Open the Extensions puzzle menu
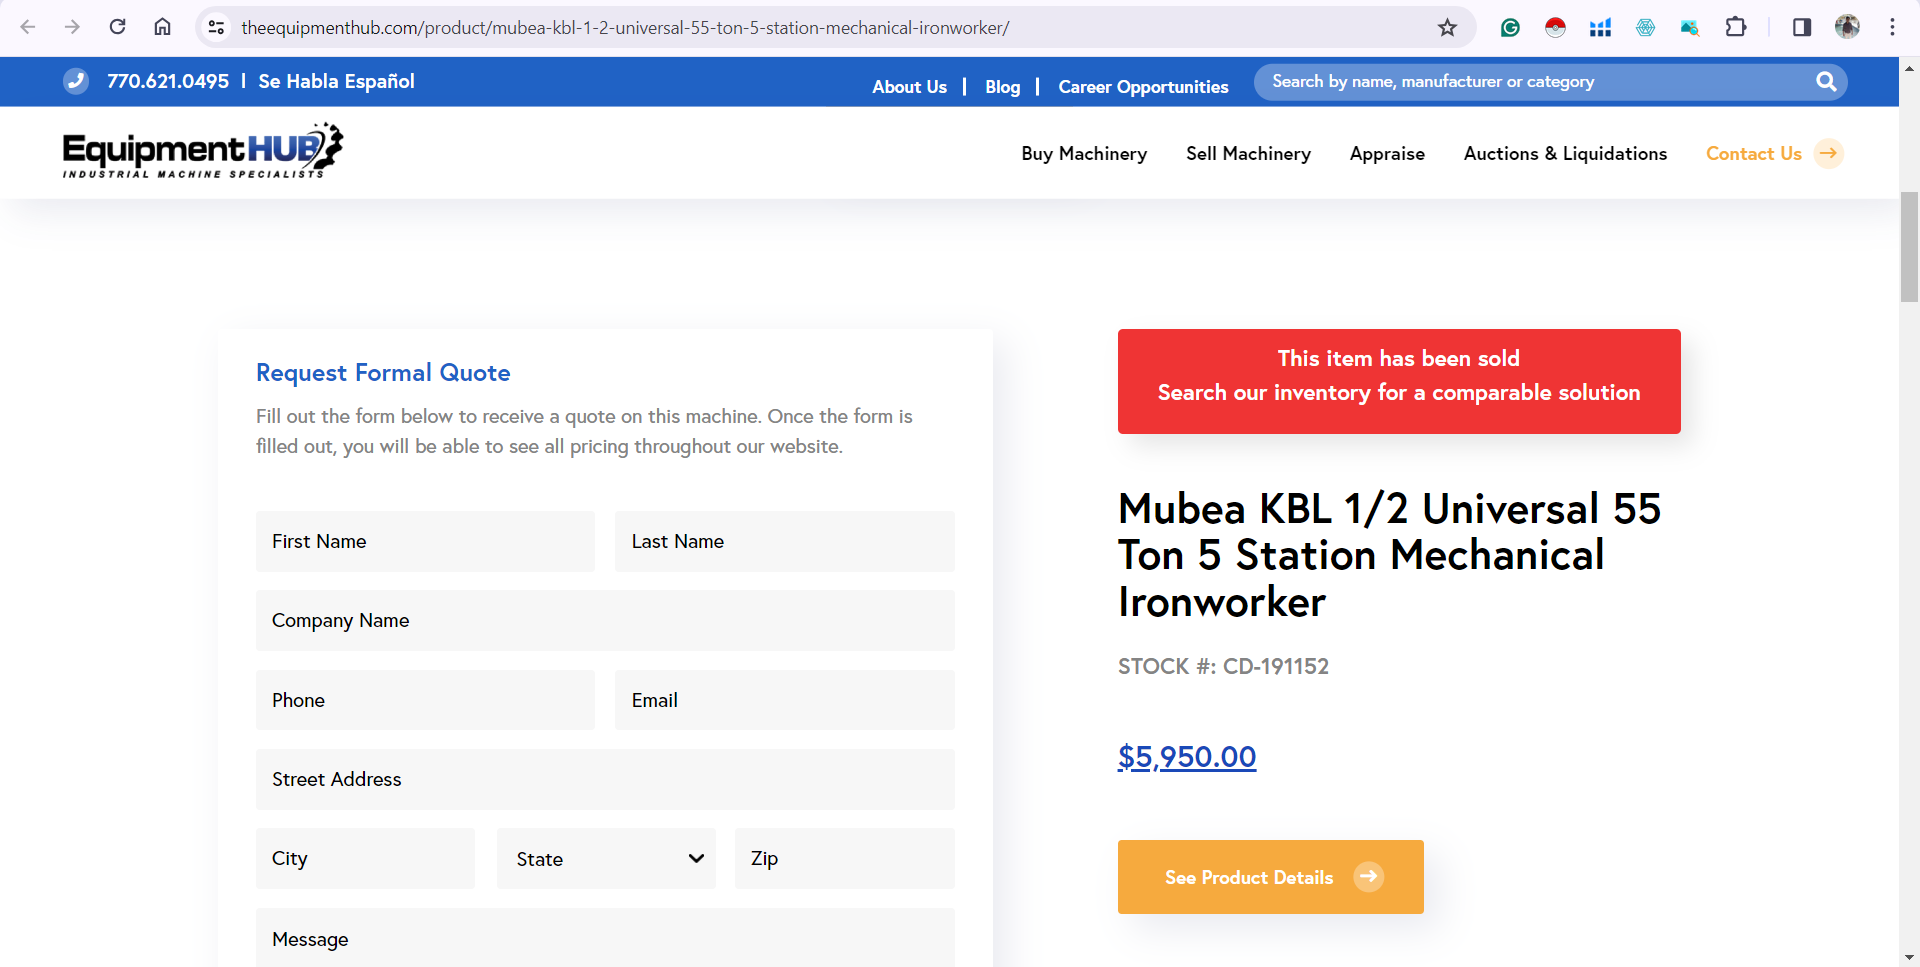This screenshot has height=967, width=1920. (1736, 27)
